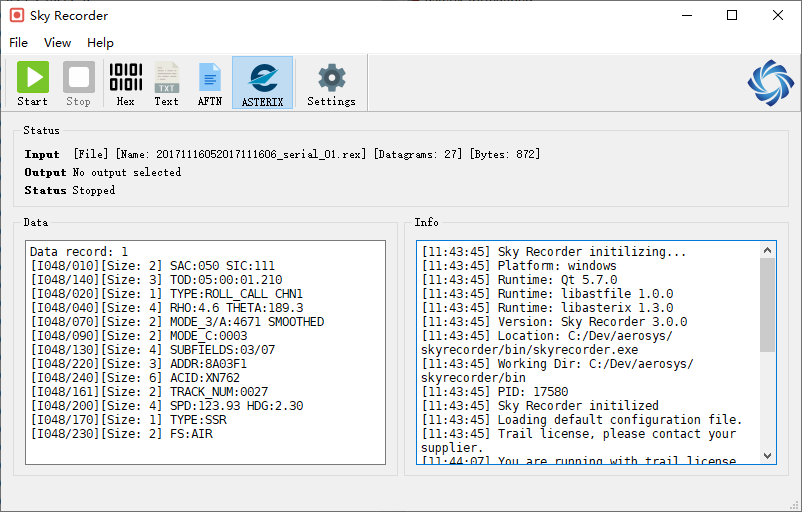Screen dimensions: 802x512
Task: Click the I048/161 TRACK_NUM:0027 row
Action: point(149,392)
